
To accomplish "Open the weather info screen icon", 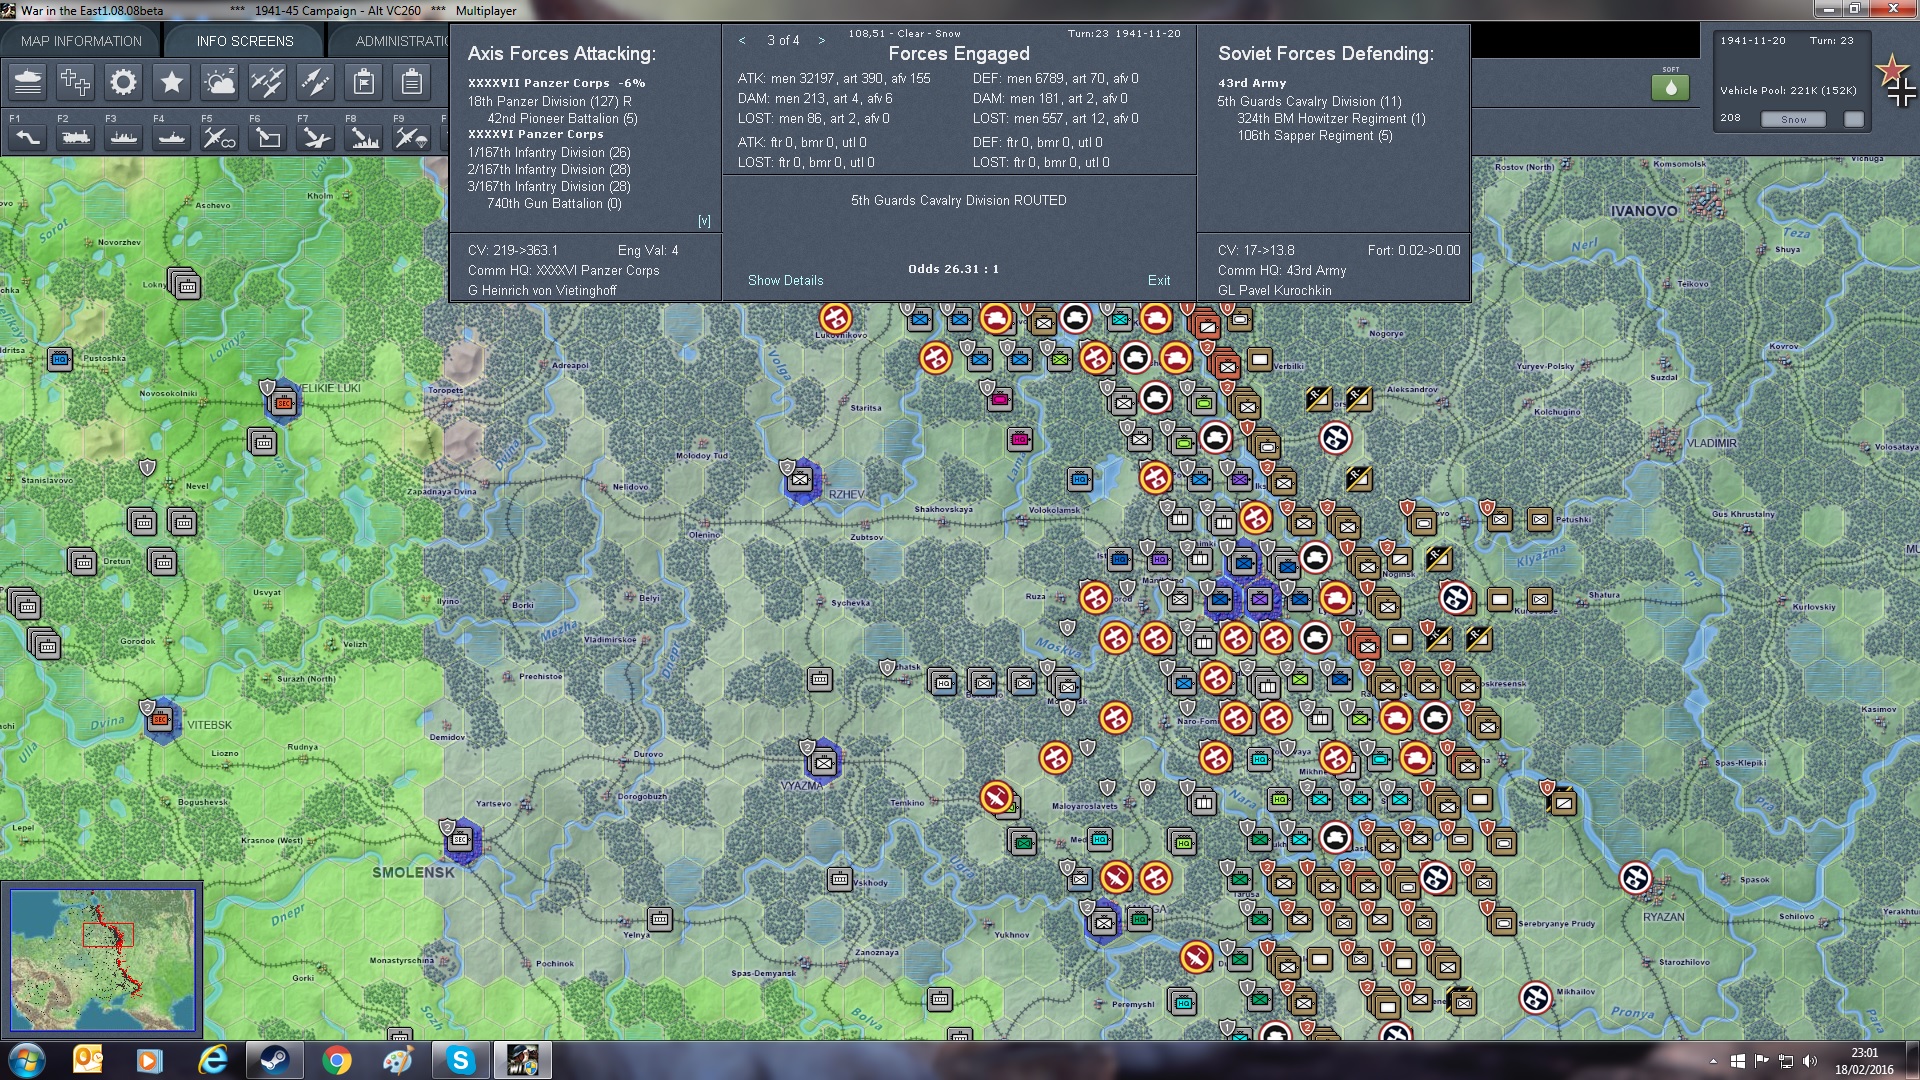I will (x=220, y=82).
